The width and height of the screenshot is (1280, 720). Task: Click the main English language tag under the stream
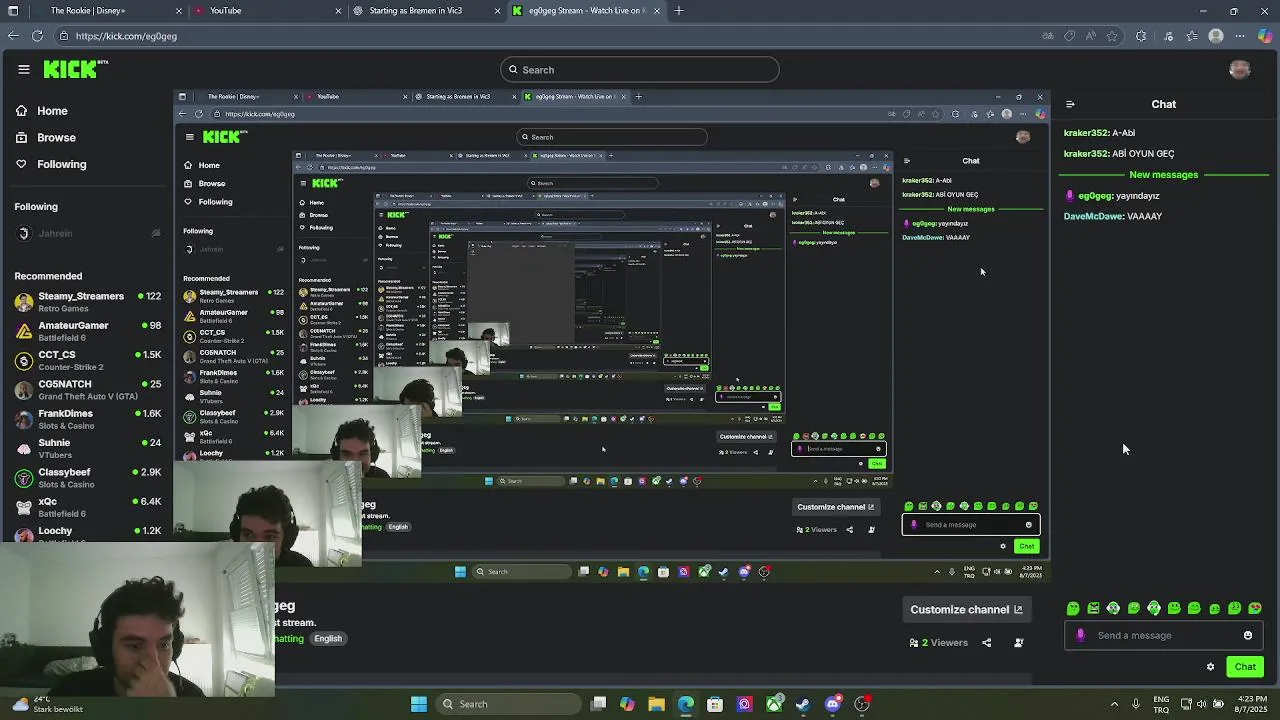click(328, 639)
